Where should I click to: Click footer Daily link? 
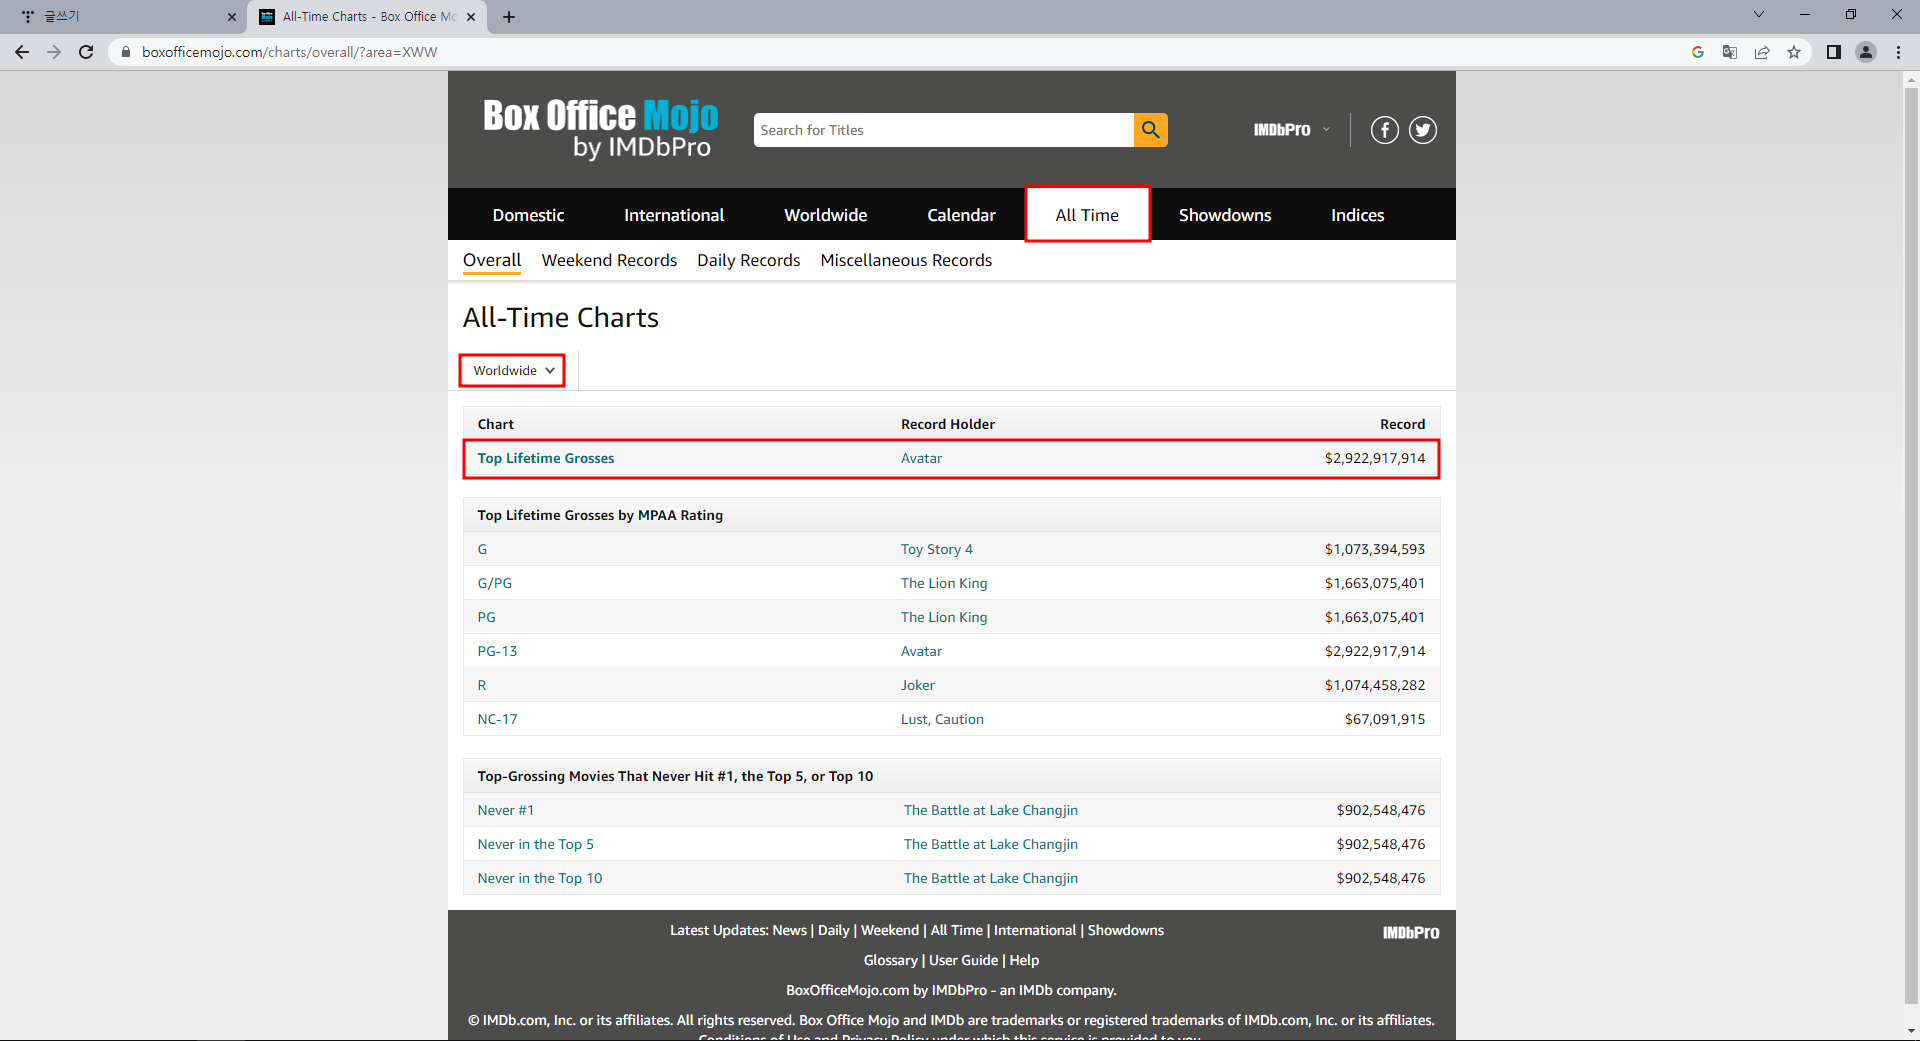click(x=833, y=930)
